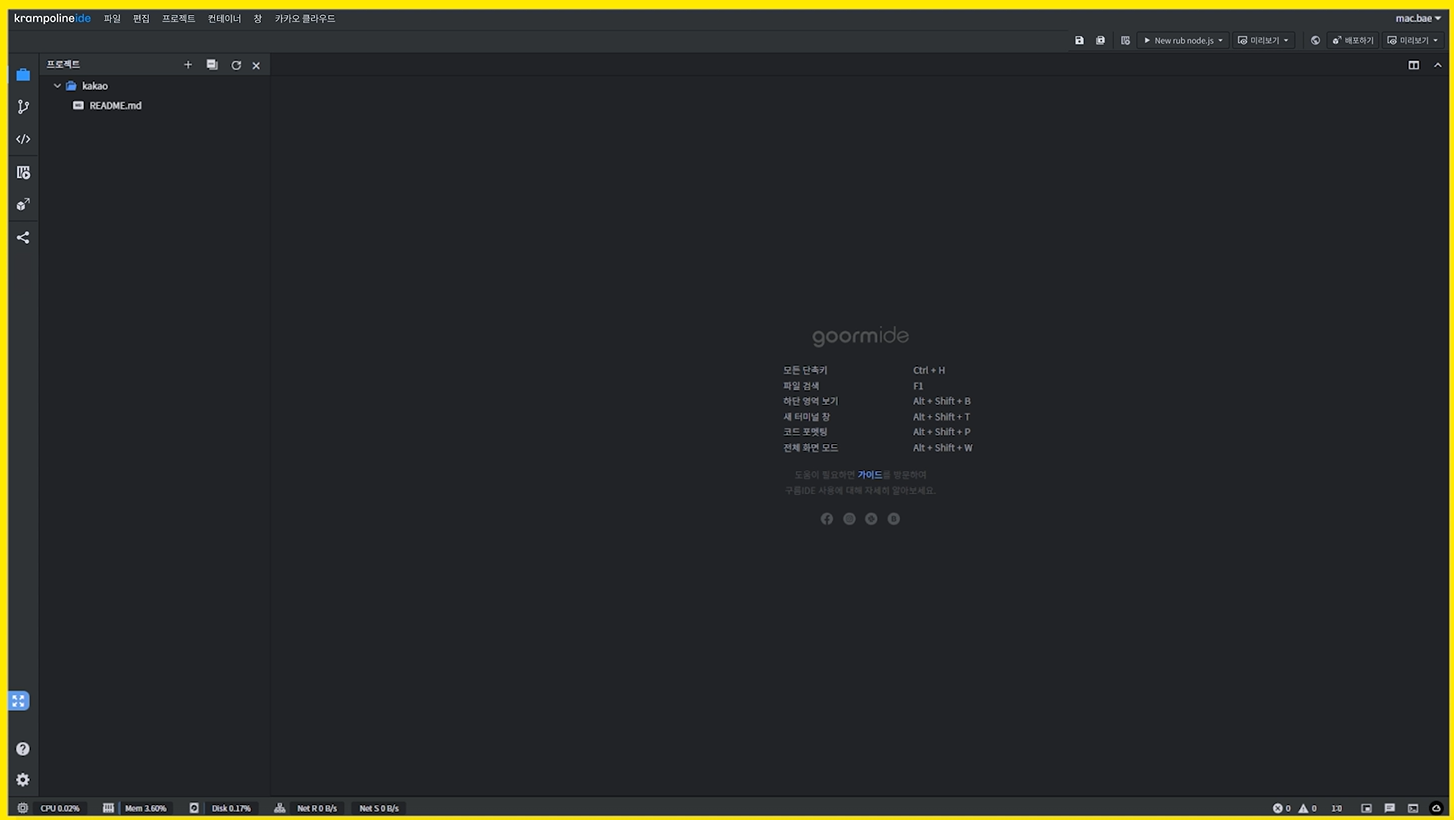
Task: Click the 새 터미널 창 shortcut row
Action: (878, 417)
